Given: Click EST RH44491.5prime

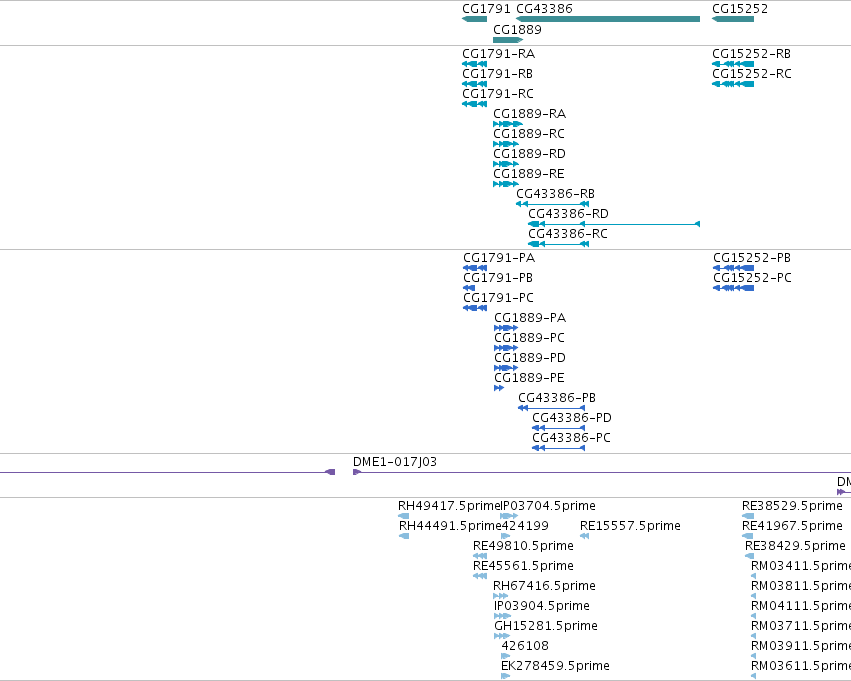Looking at the screenshot, I should 449,526.
